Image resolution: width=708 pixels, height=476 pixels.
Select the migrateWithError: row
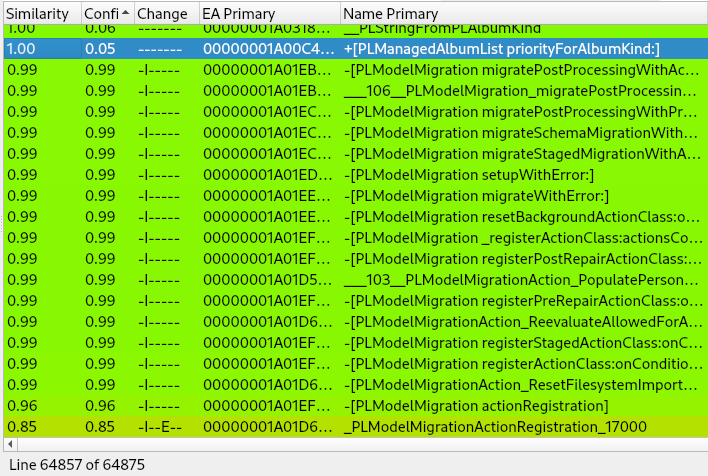(x=356, y=196)
